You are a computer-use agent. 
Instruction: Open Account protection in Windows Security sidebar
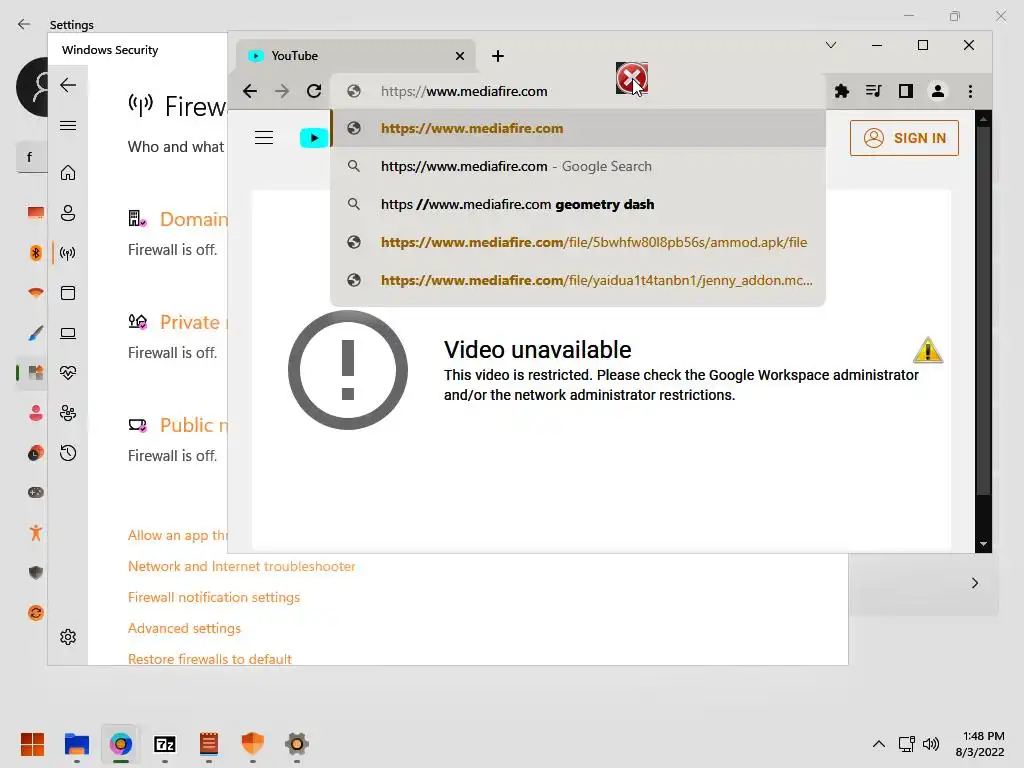[x=68, y=214]
